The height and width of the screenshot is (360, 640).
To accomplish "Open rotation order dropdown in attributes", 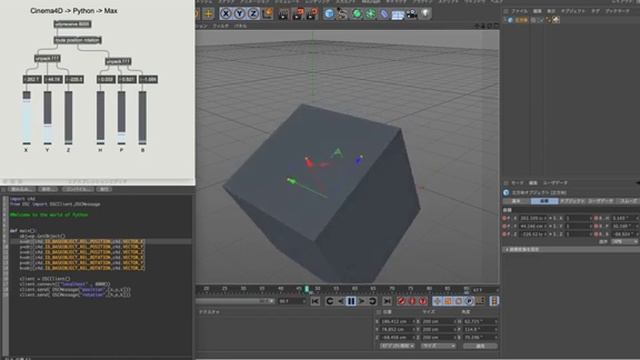I will pos(624,242).
